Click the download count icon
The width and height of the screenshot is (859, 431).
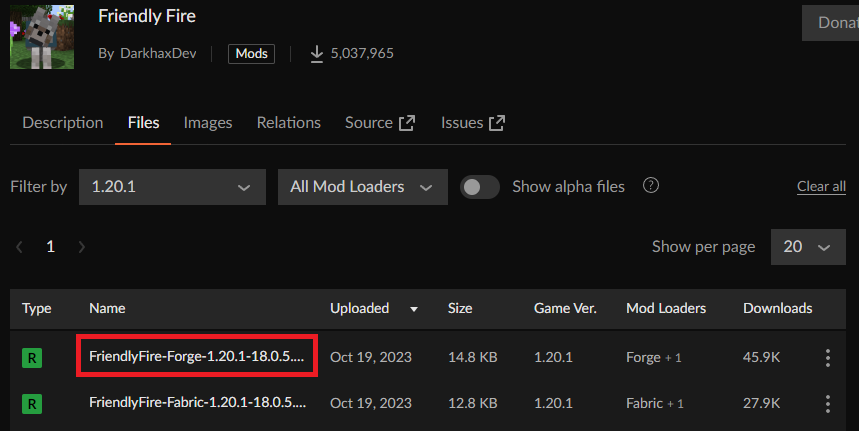click(317, 54)
